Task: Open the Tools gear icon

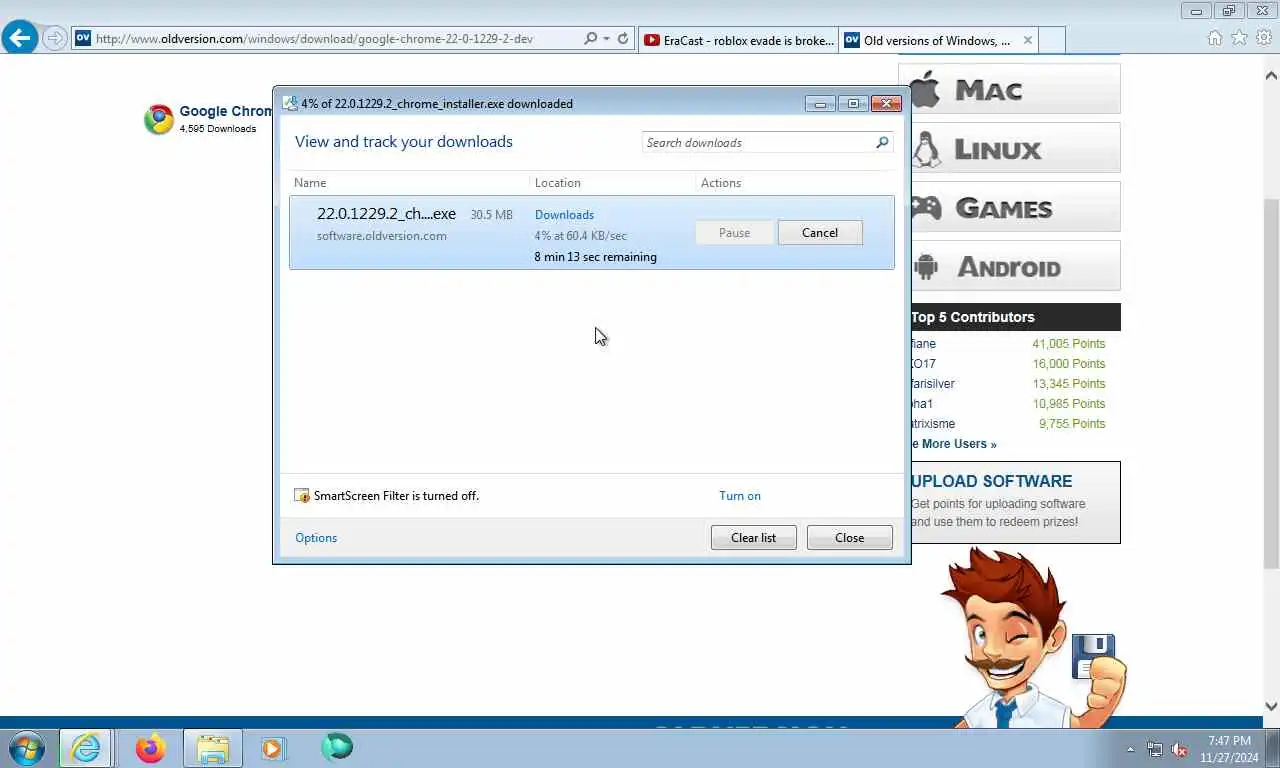Action: coord(1264,38)
